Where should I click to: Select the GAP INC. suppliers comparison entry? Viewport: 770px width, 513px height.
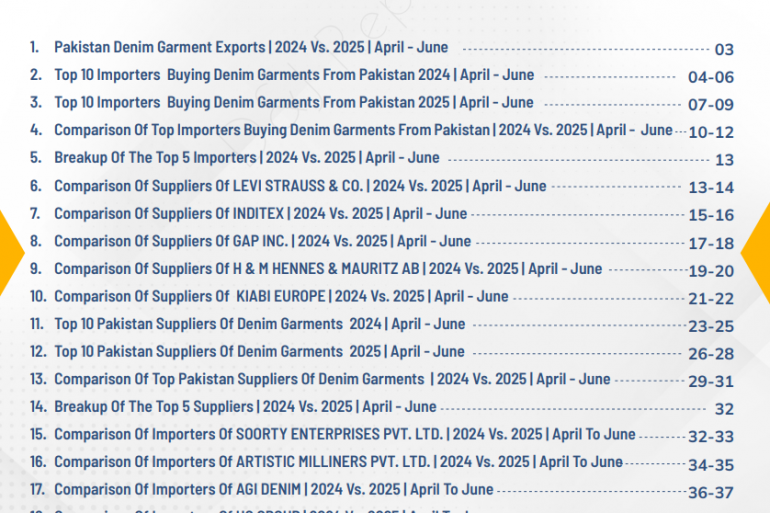(x=262, y=242)
